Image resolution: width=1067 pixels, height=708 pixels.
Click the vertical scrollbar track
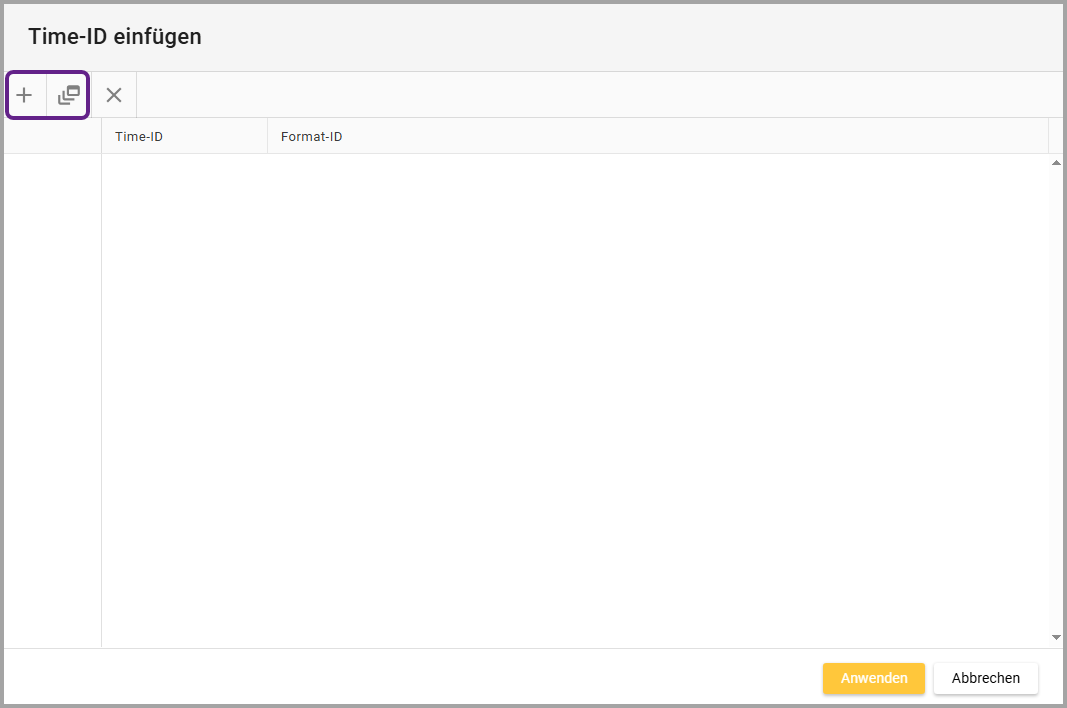[1056, 400]
